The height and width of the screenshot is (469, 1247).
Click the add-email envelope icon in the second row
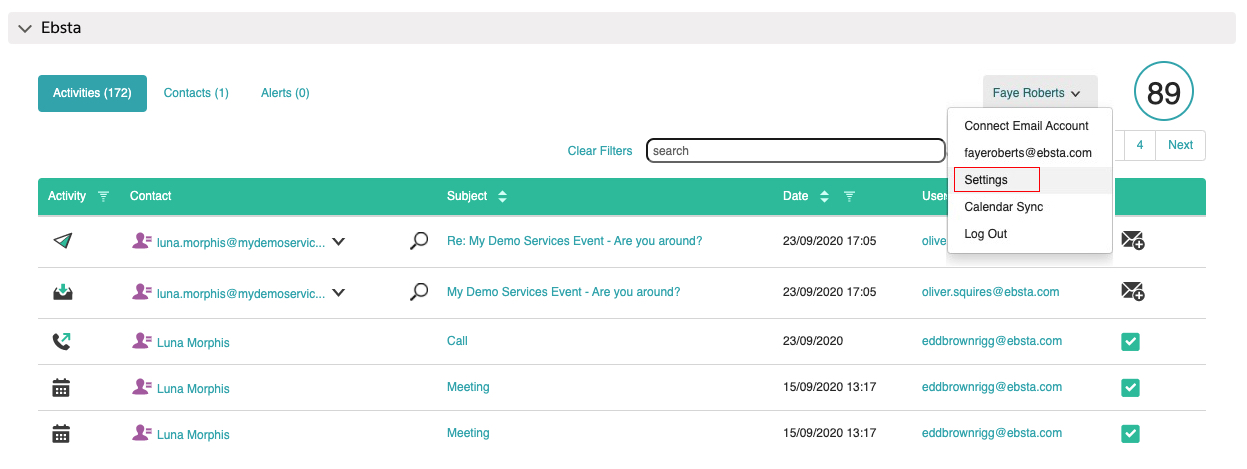[x=1132, y=292]
